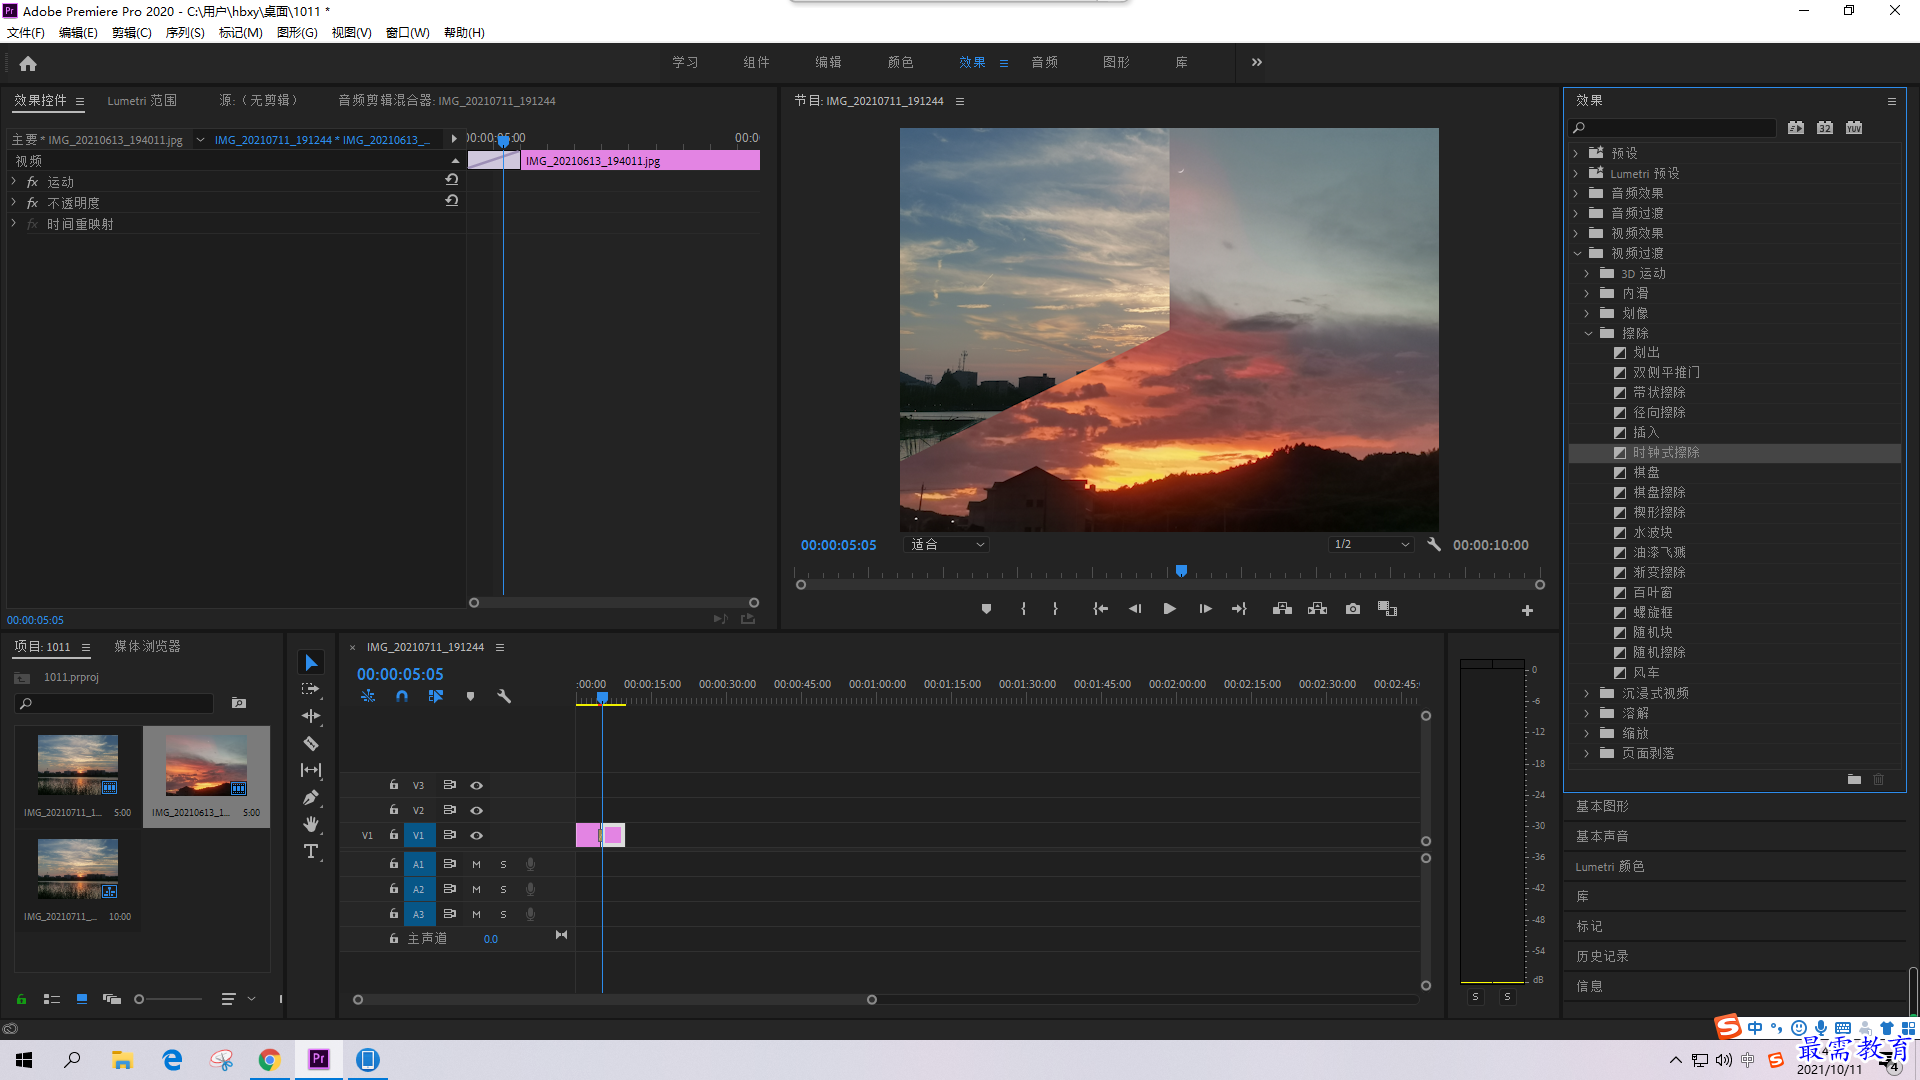
Task: Expand the Opacity effect properties
Action: [14, 202]
